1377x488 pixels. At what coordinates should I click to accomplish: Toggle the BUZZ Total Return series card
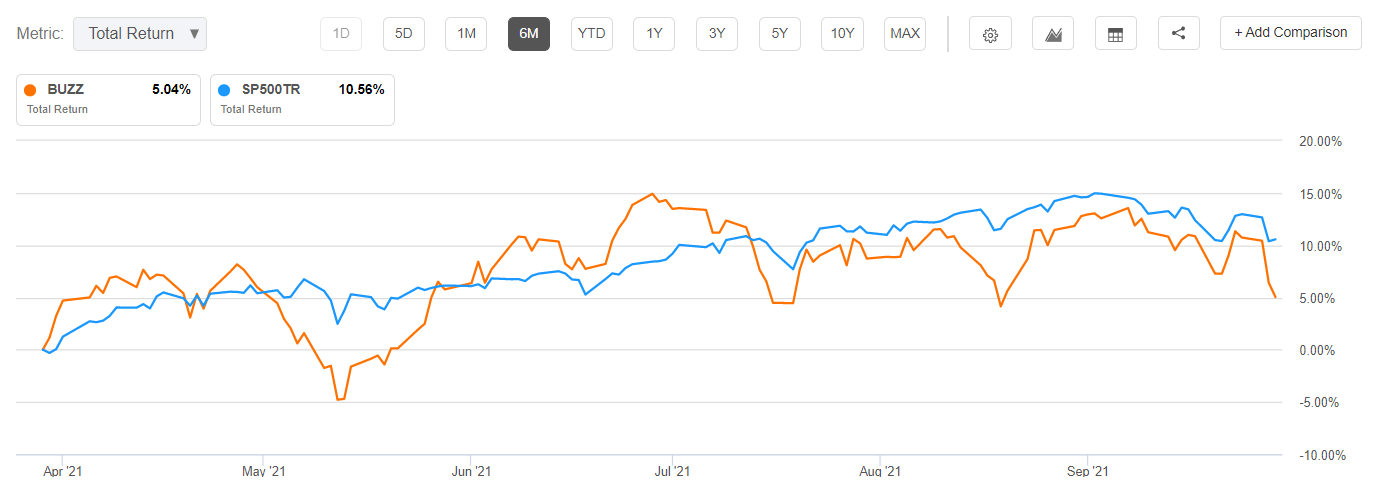click(108, 99)
